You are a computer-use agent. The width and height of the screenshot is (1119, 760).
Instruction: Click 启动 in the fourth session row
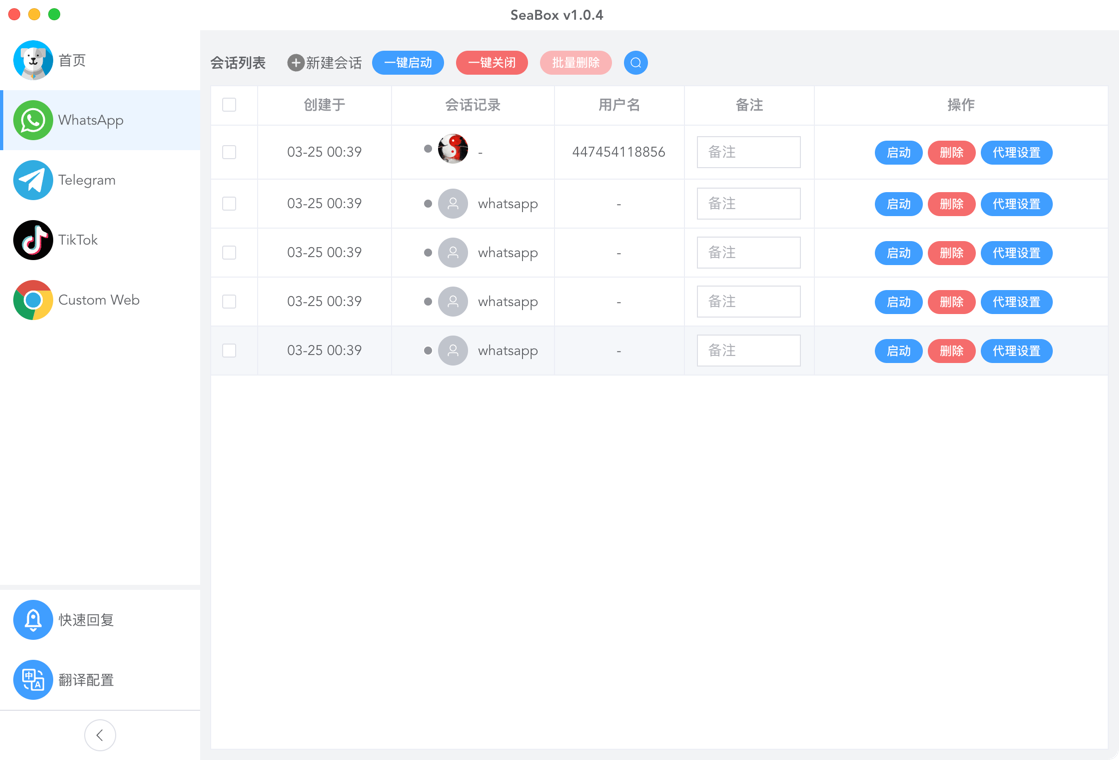point(898,302)
